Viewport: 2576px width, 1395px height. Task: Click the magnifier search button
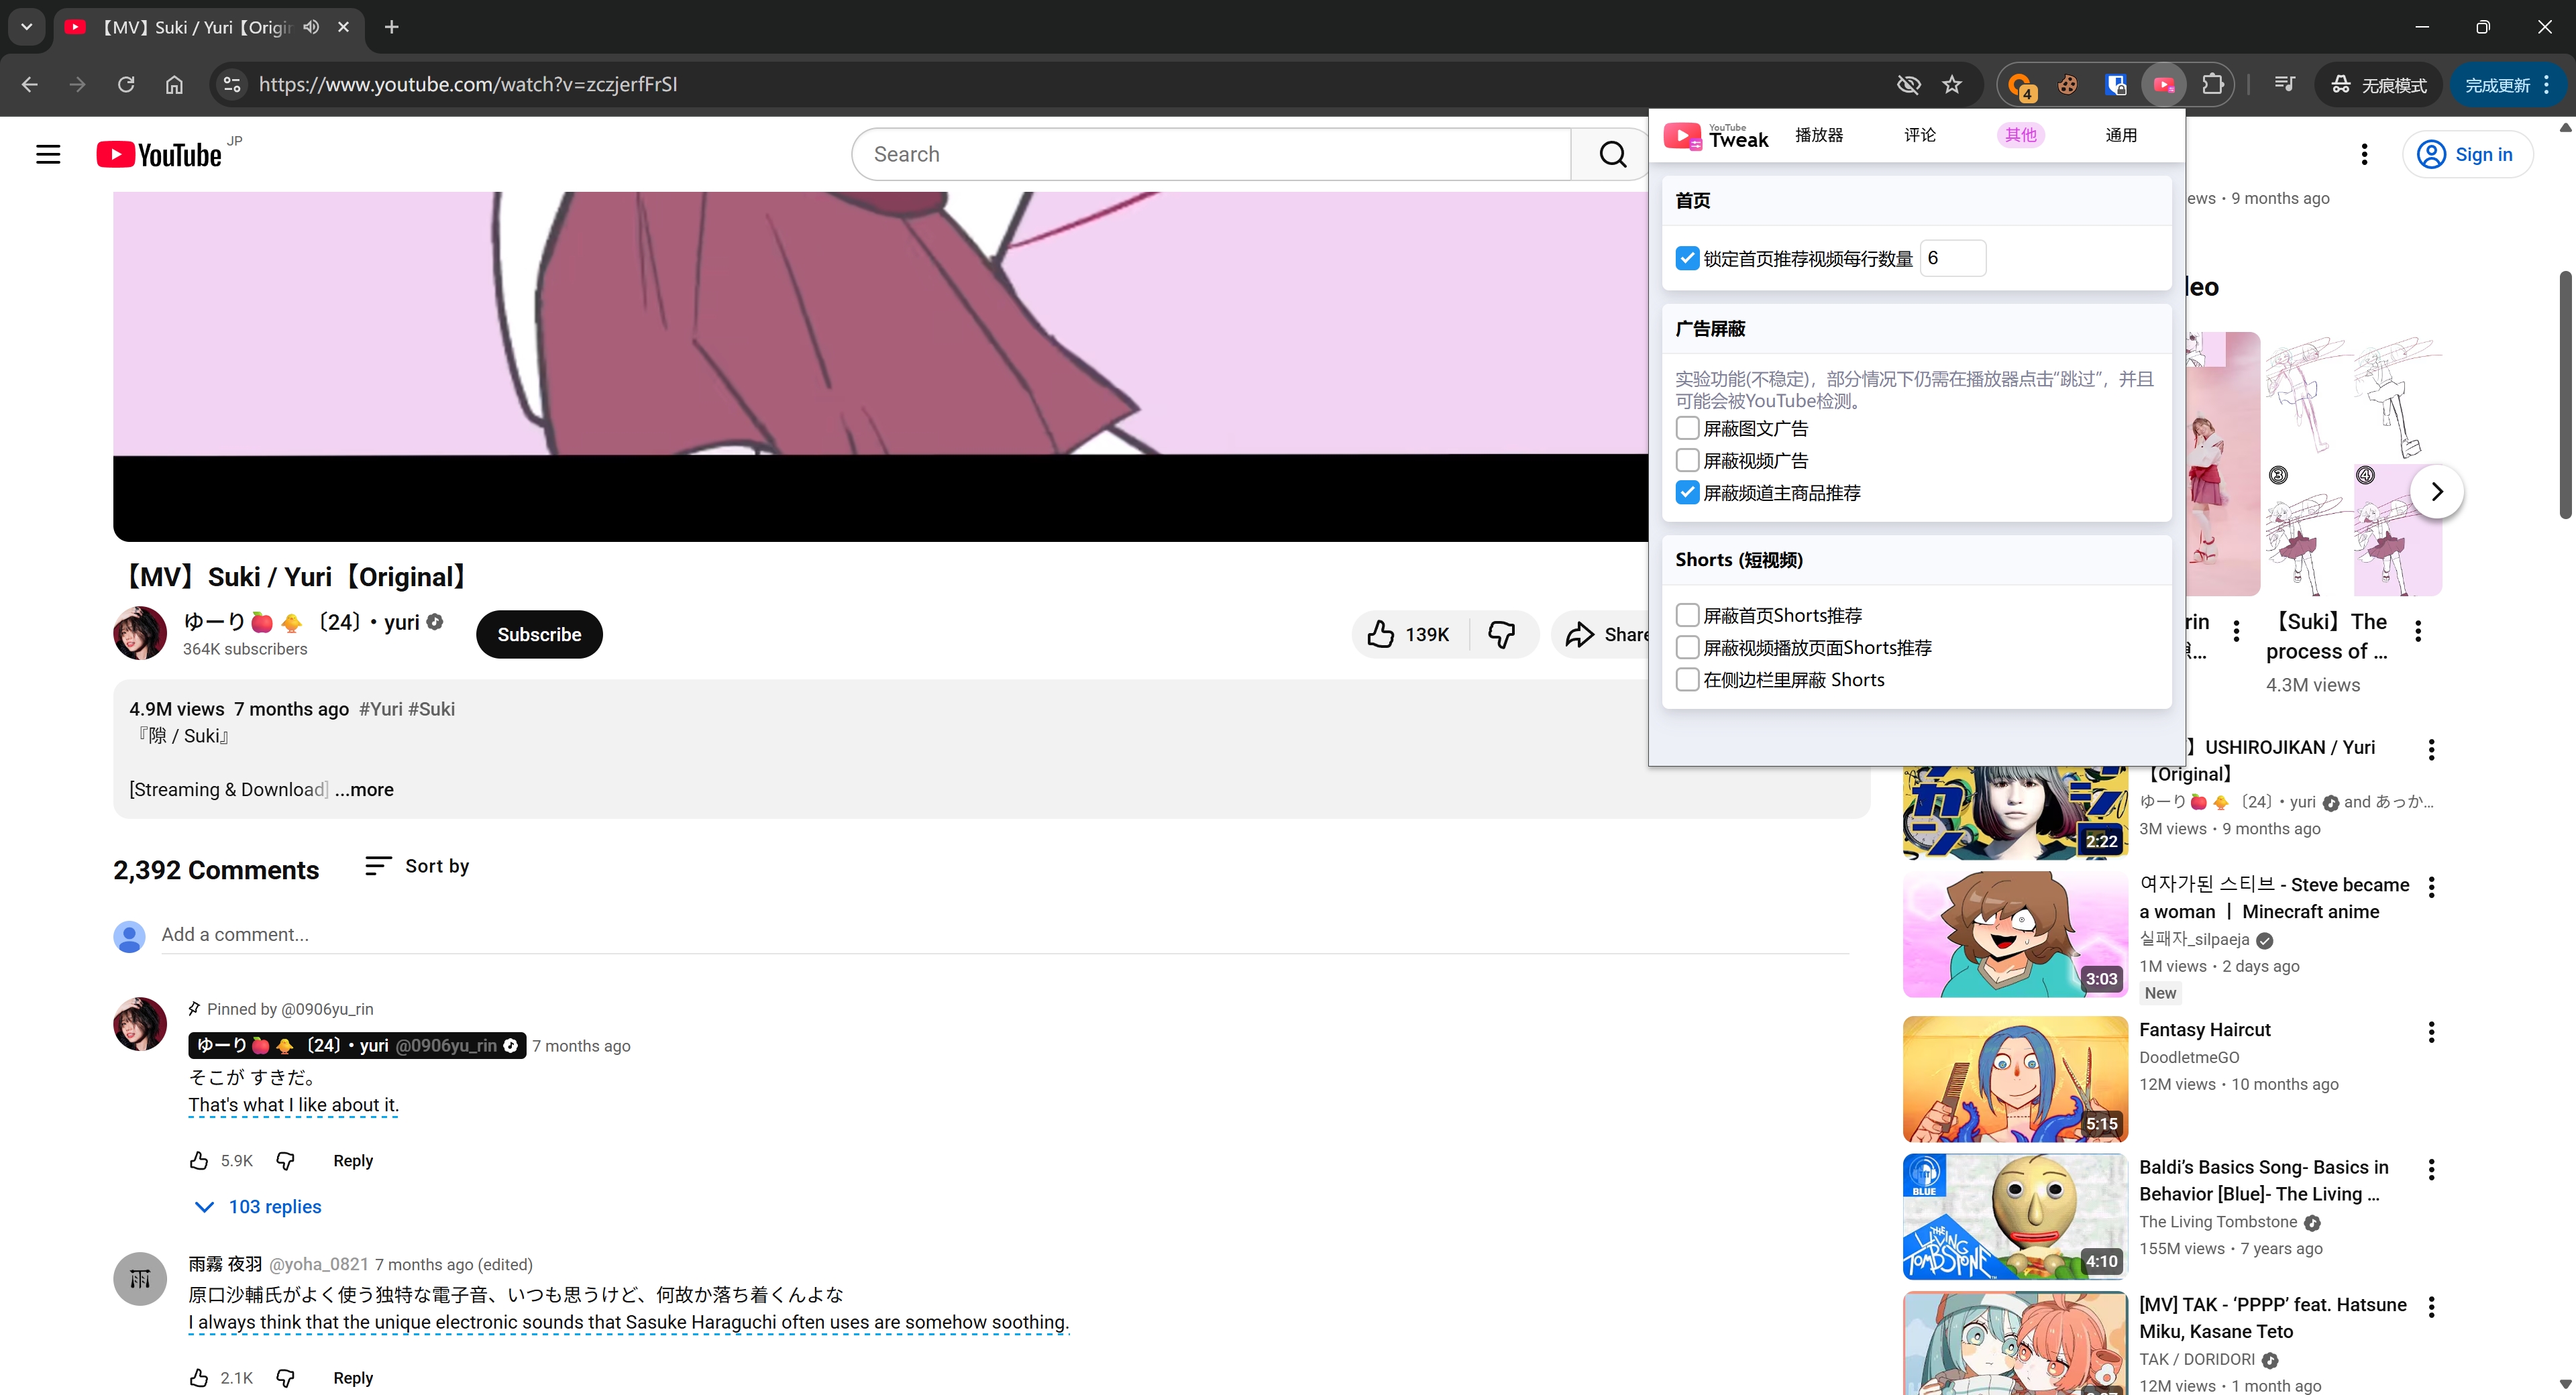pyautogui.click(x=1612, y=154)
